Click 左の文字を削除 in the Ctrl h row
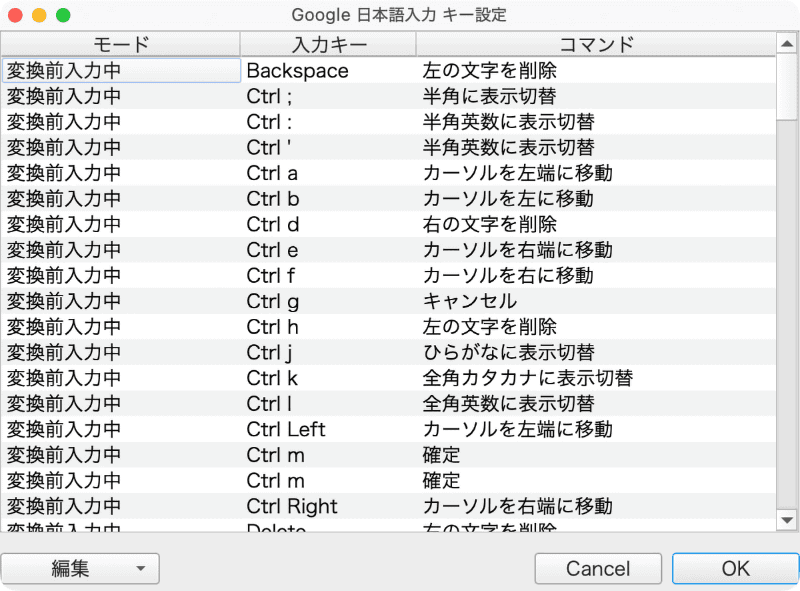The image size is (800, 591). pyautogui.click(x=596, y=327)
